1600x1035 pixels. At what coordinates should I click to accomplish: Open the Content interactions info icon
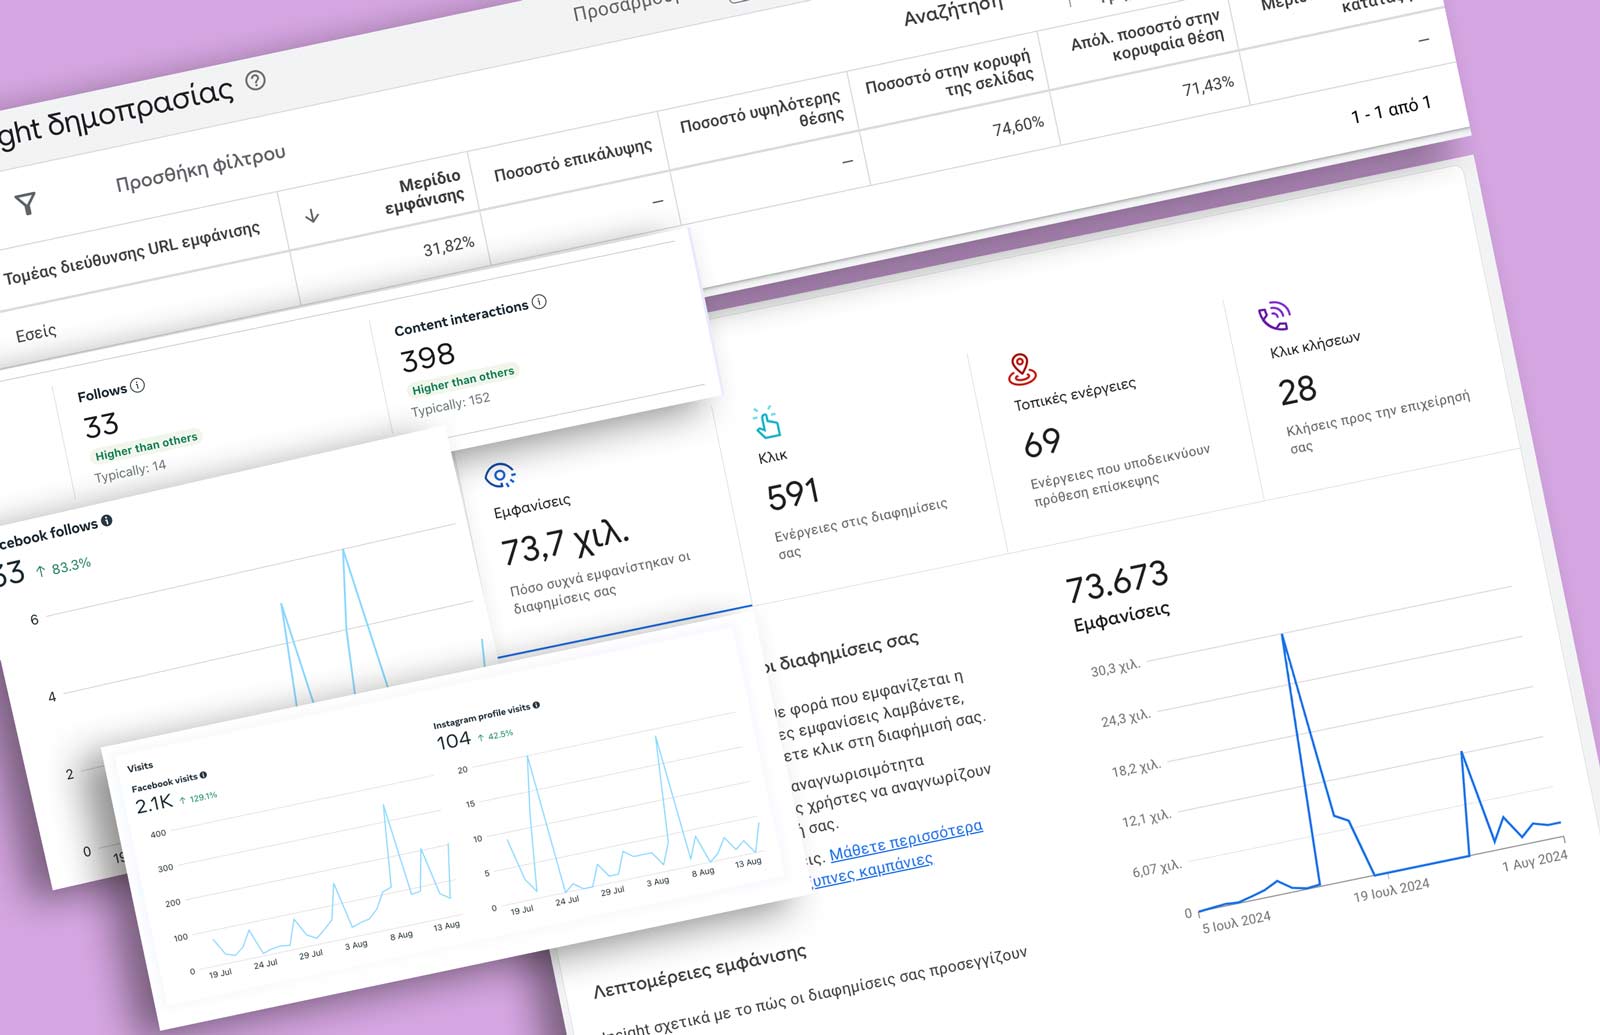540,301
